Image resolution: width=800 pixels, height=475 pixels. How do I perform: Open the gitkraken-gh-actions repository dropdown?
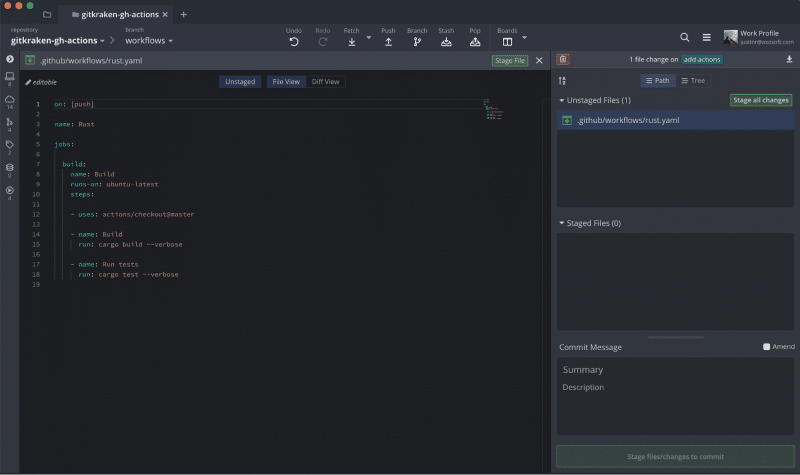click(57, 40)
